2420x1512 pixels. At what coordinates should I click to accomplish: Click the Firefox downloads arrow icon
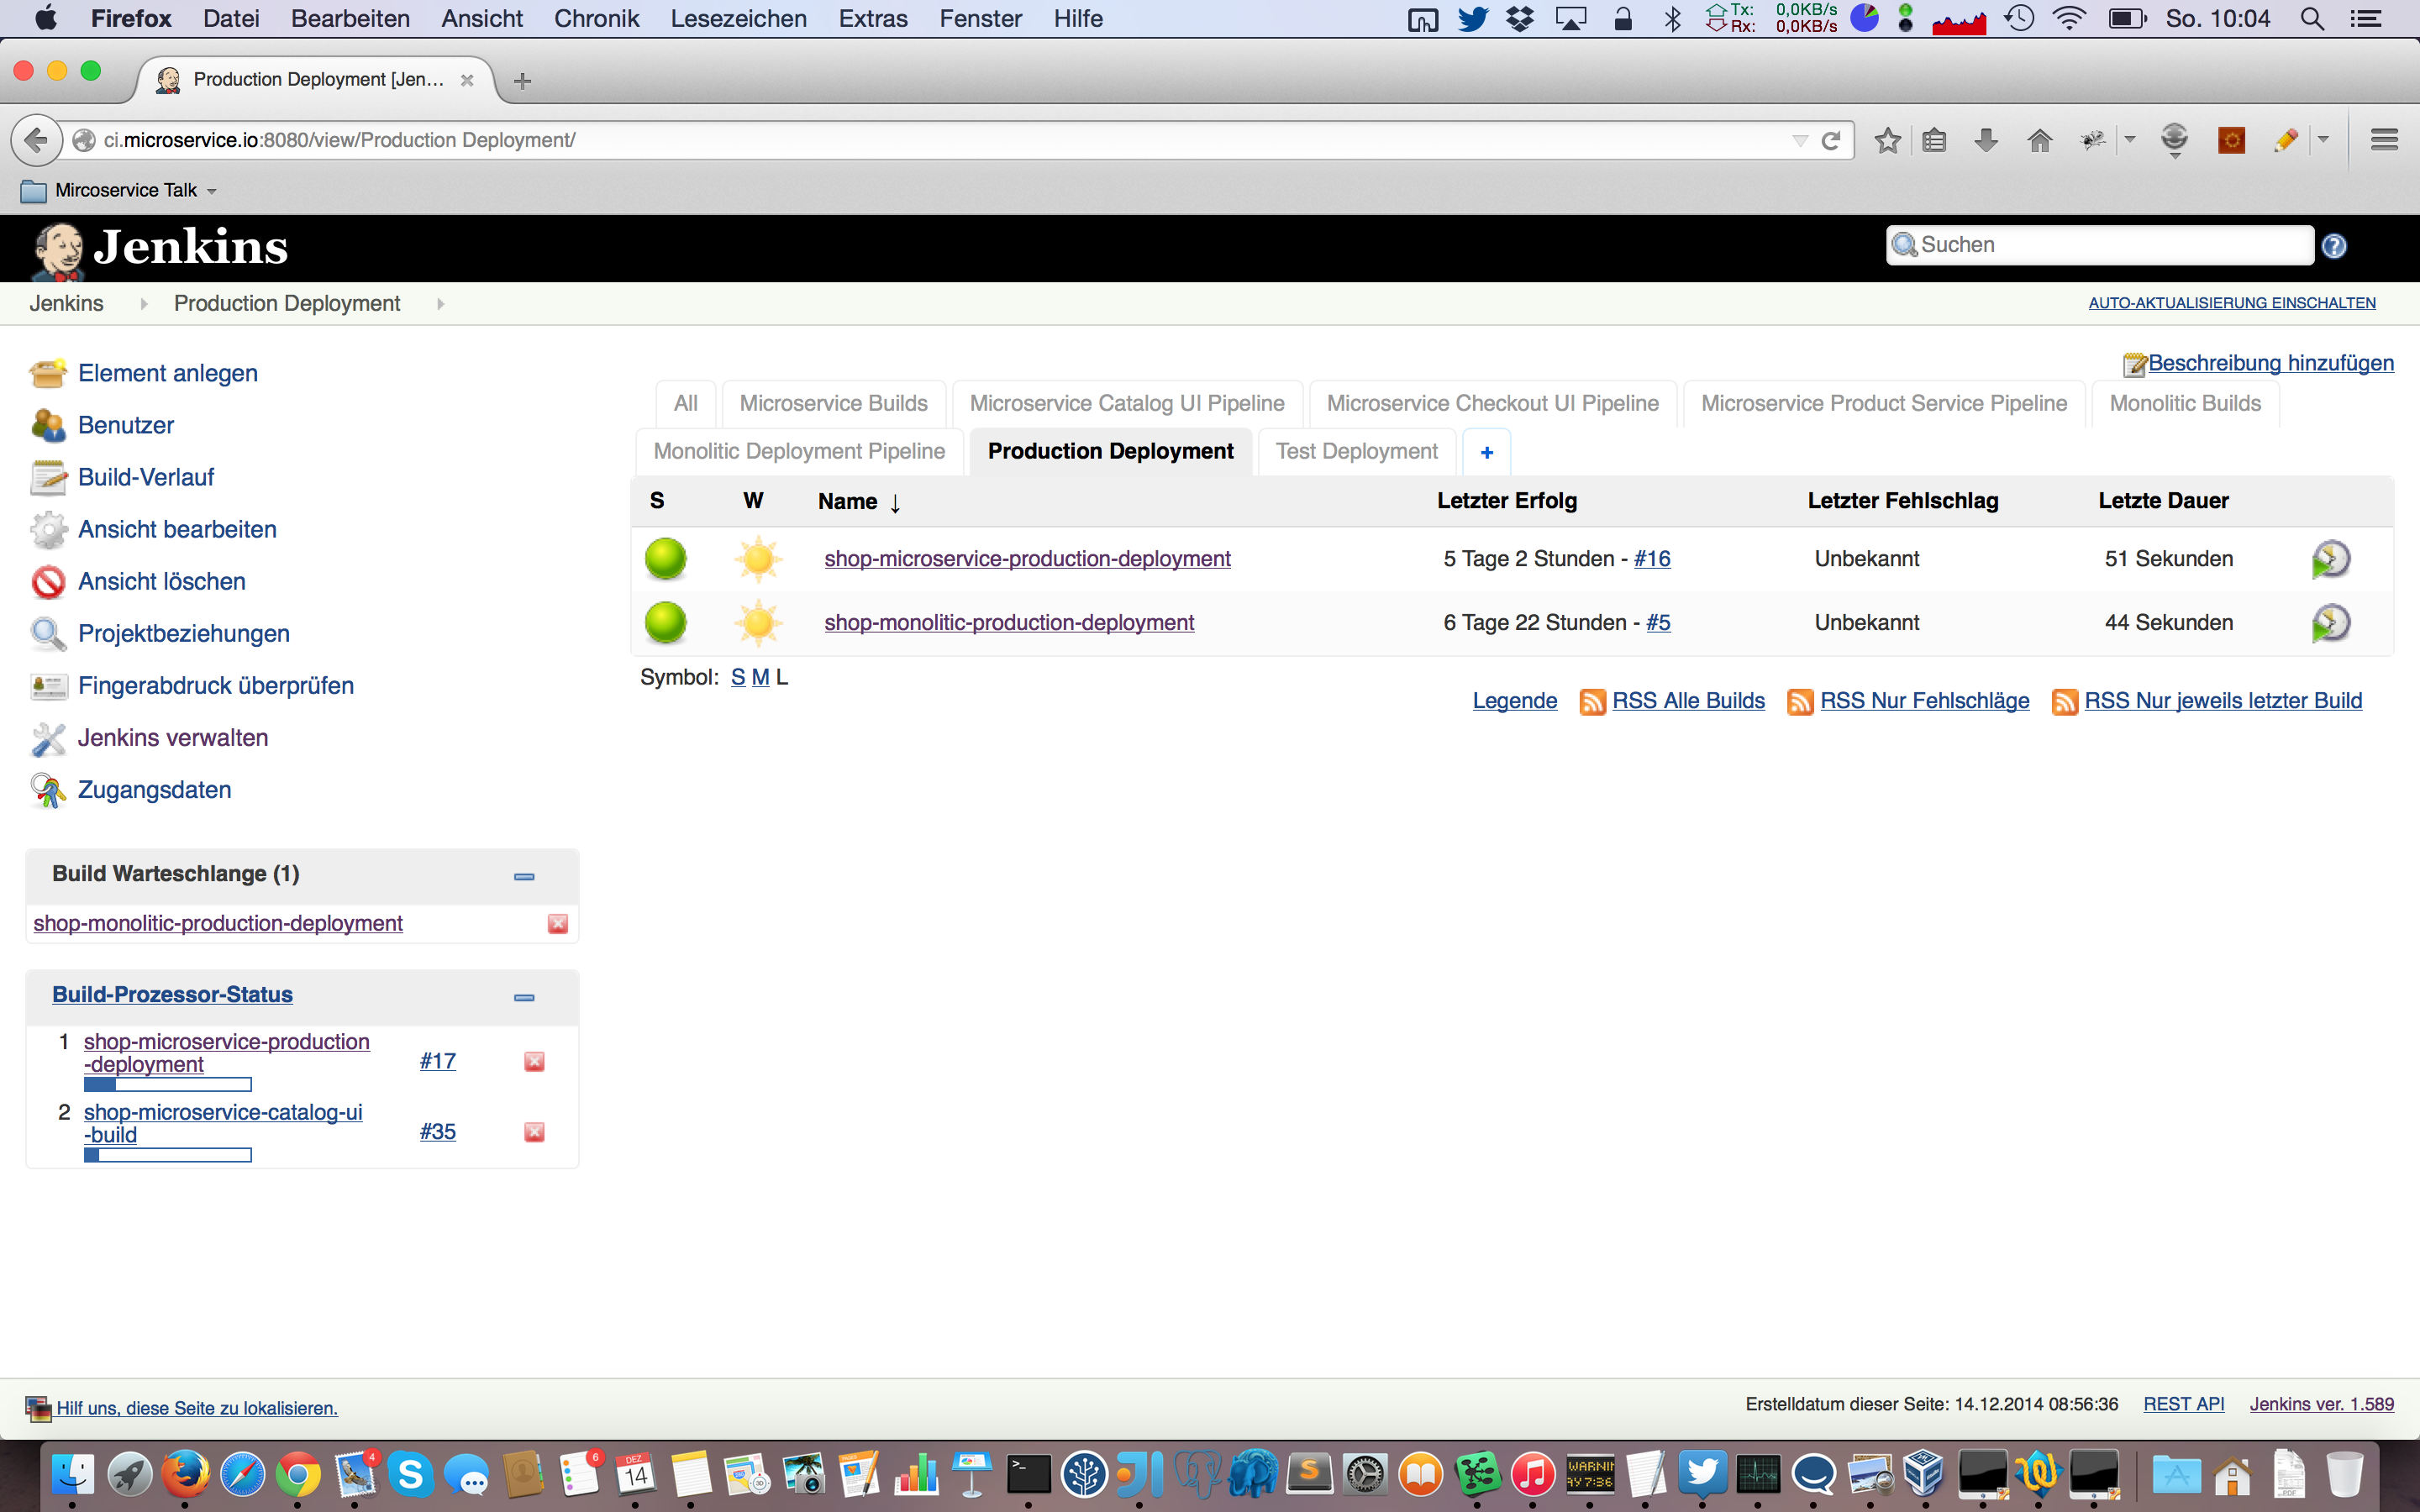click(x=1987, y=140)
